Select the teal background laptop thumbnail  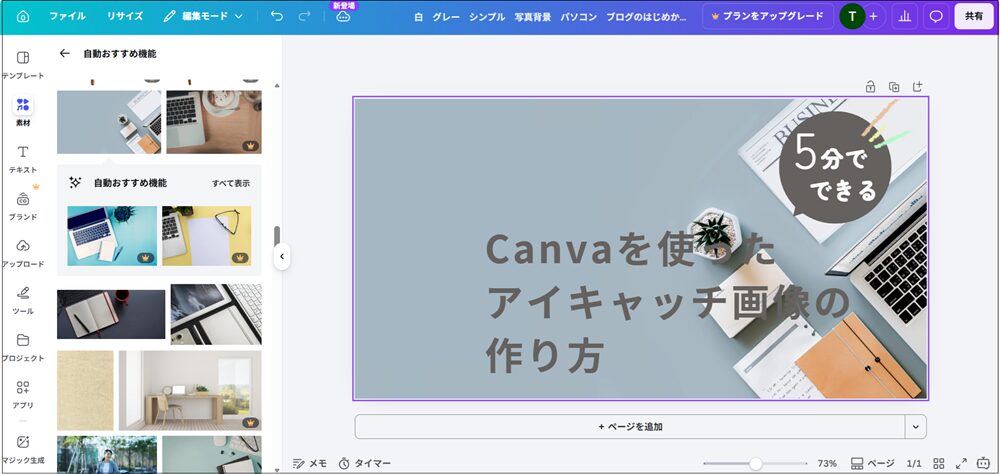[112, 235]
